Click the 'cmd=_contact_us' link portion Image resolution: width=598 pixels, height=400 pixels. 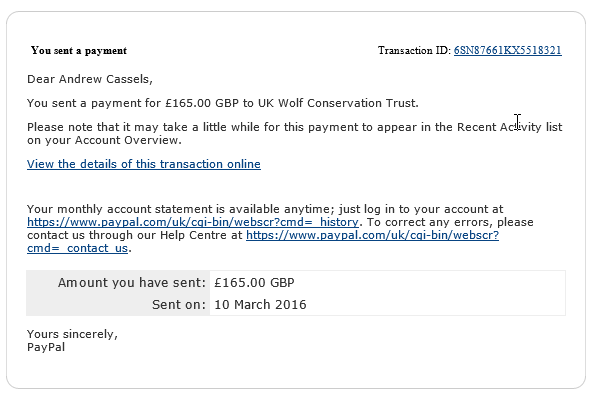pyautogui.click(x=77, y=248)
